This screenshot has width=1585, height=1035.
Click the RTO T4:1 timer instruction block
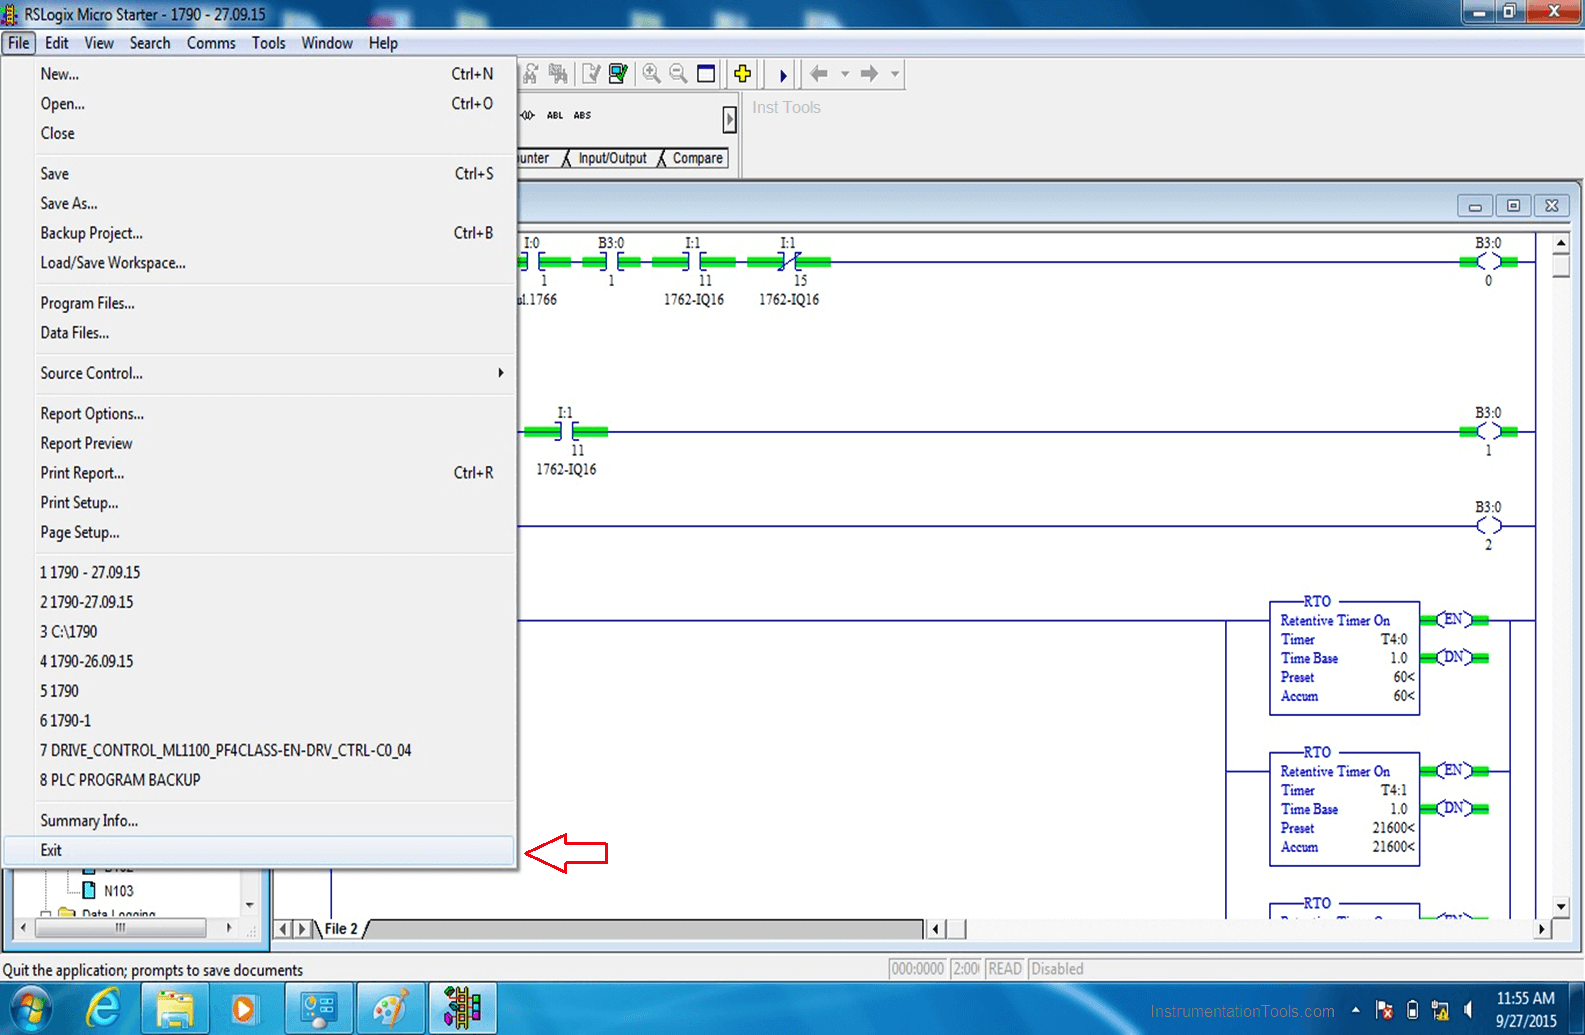(x=1344, y=807)
